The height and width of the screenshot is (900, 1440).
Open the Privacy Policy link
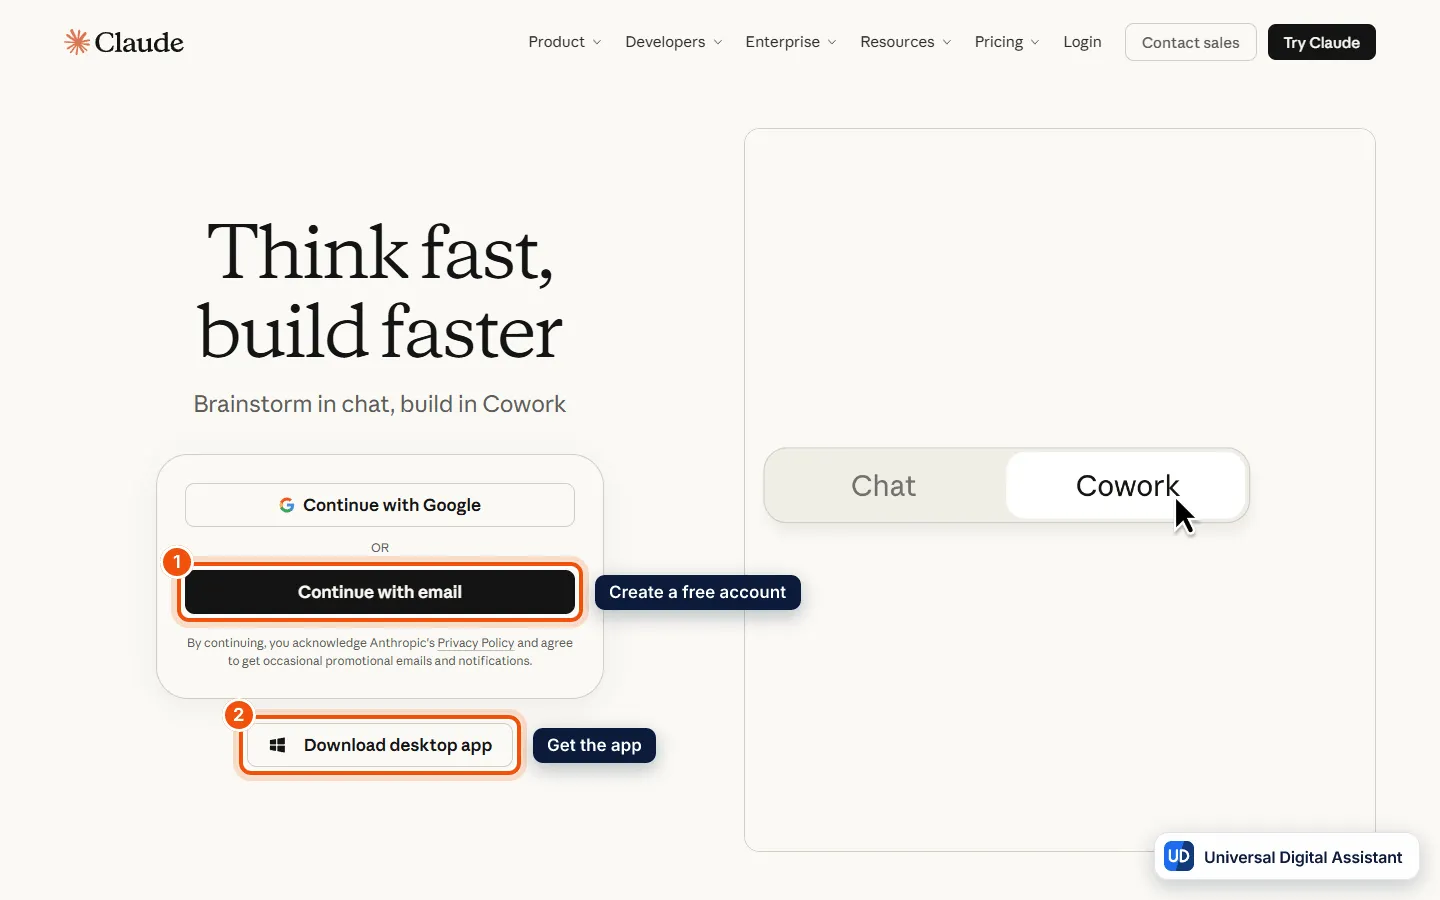click(x=476, y=643)
